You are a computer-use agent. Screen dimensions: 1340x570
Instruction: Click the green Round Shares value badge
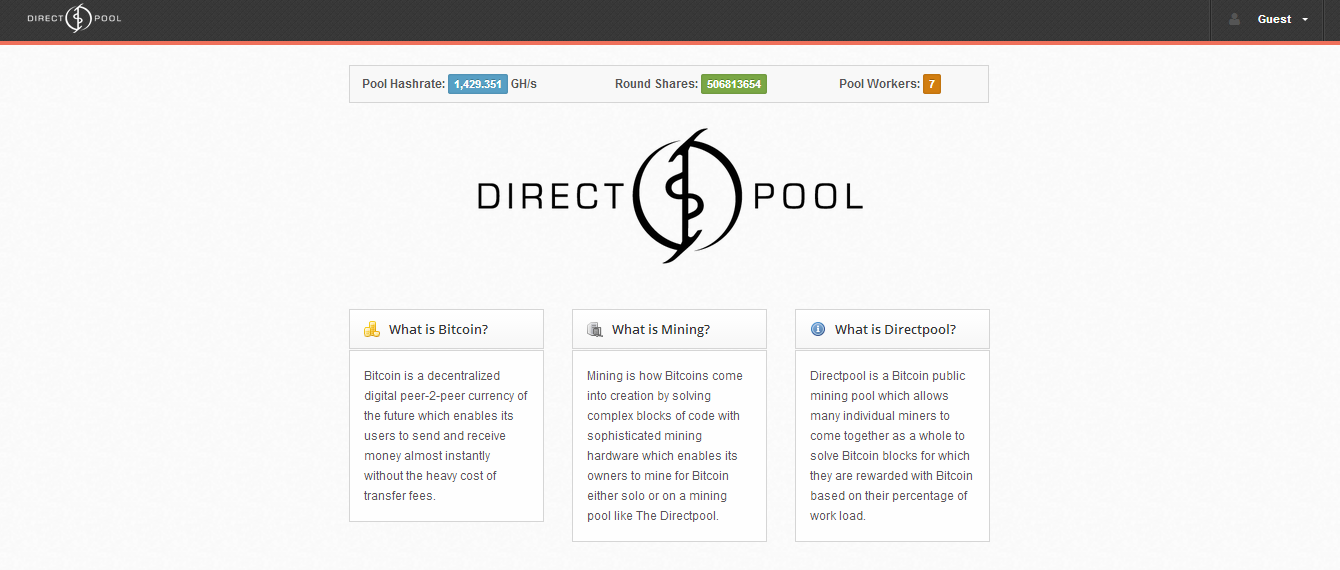733,84
